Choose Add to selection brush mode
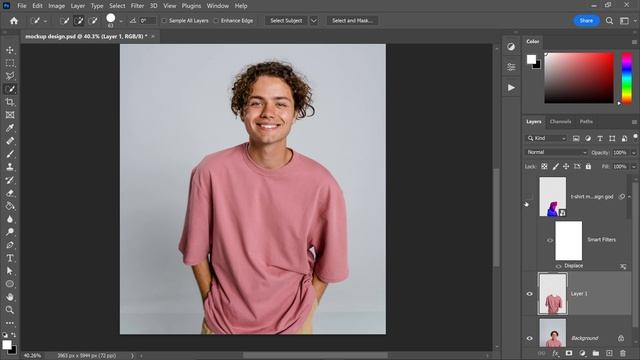 tap(79, 21)
